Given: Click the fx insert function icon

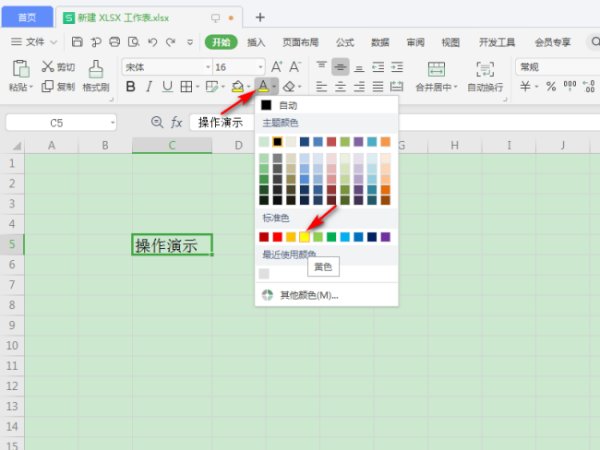Looking at the screenshot, I should point(176,123).
